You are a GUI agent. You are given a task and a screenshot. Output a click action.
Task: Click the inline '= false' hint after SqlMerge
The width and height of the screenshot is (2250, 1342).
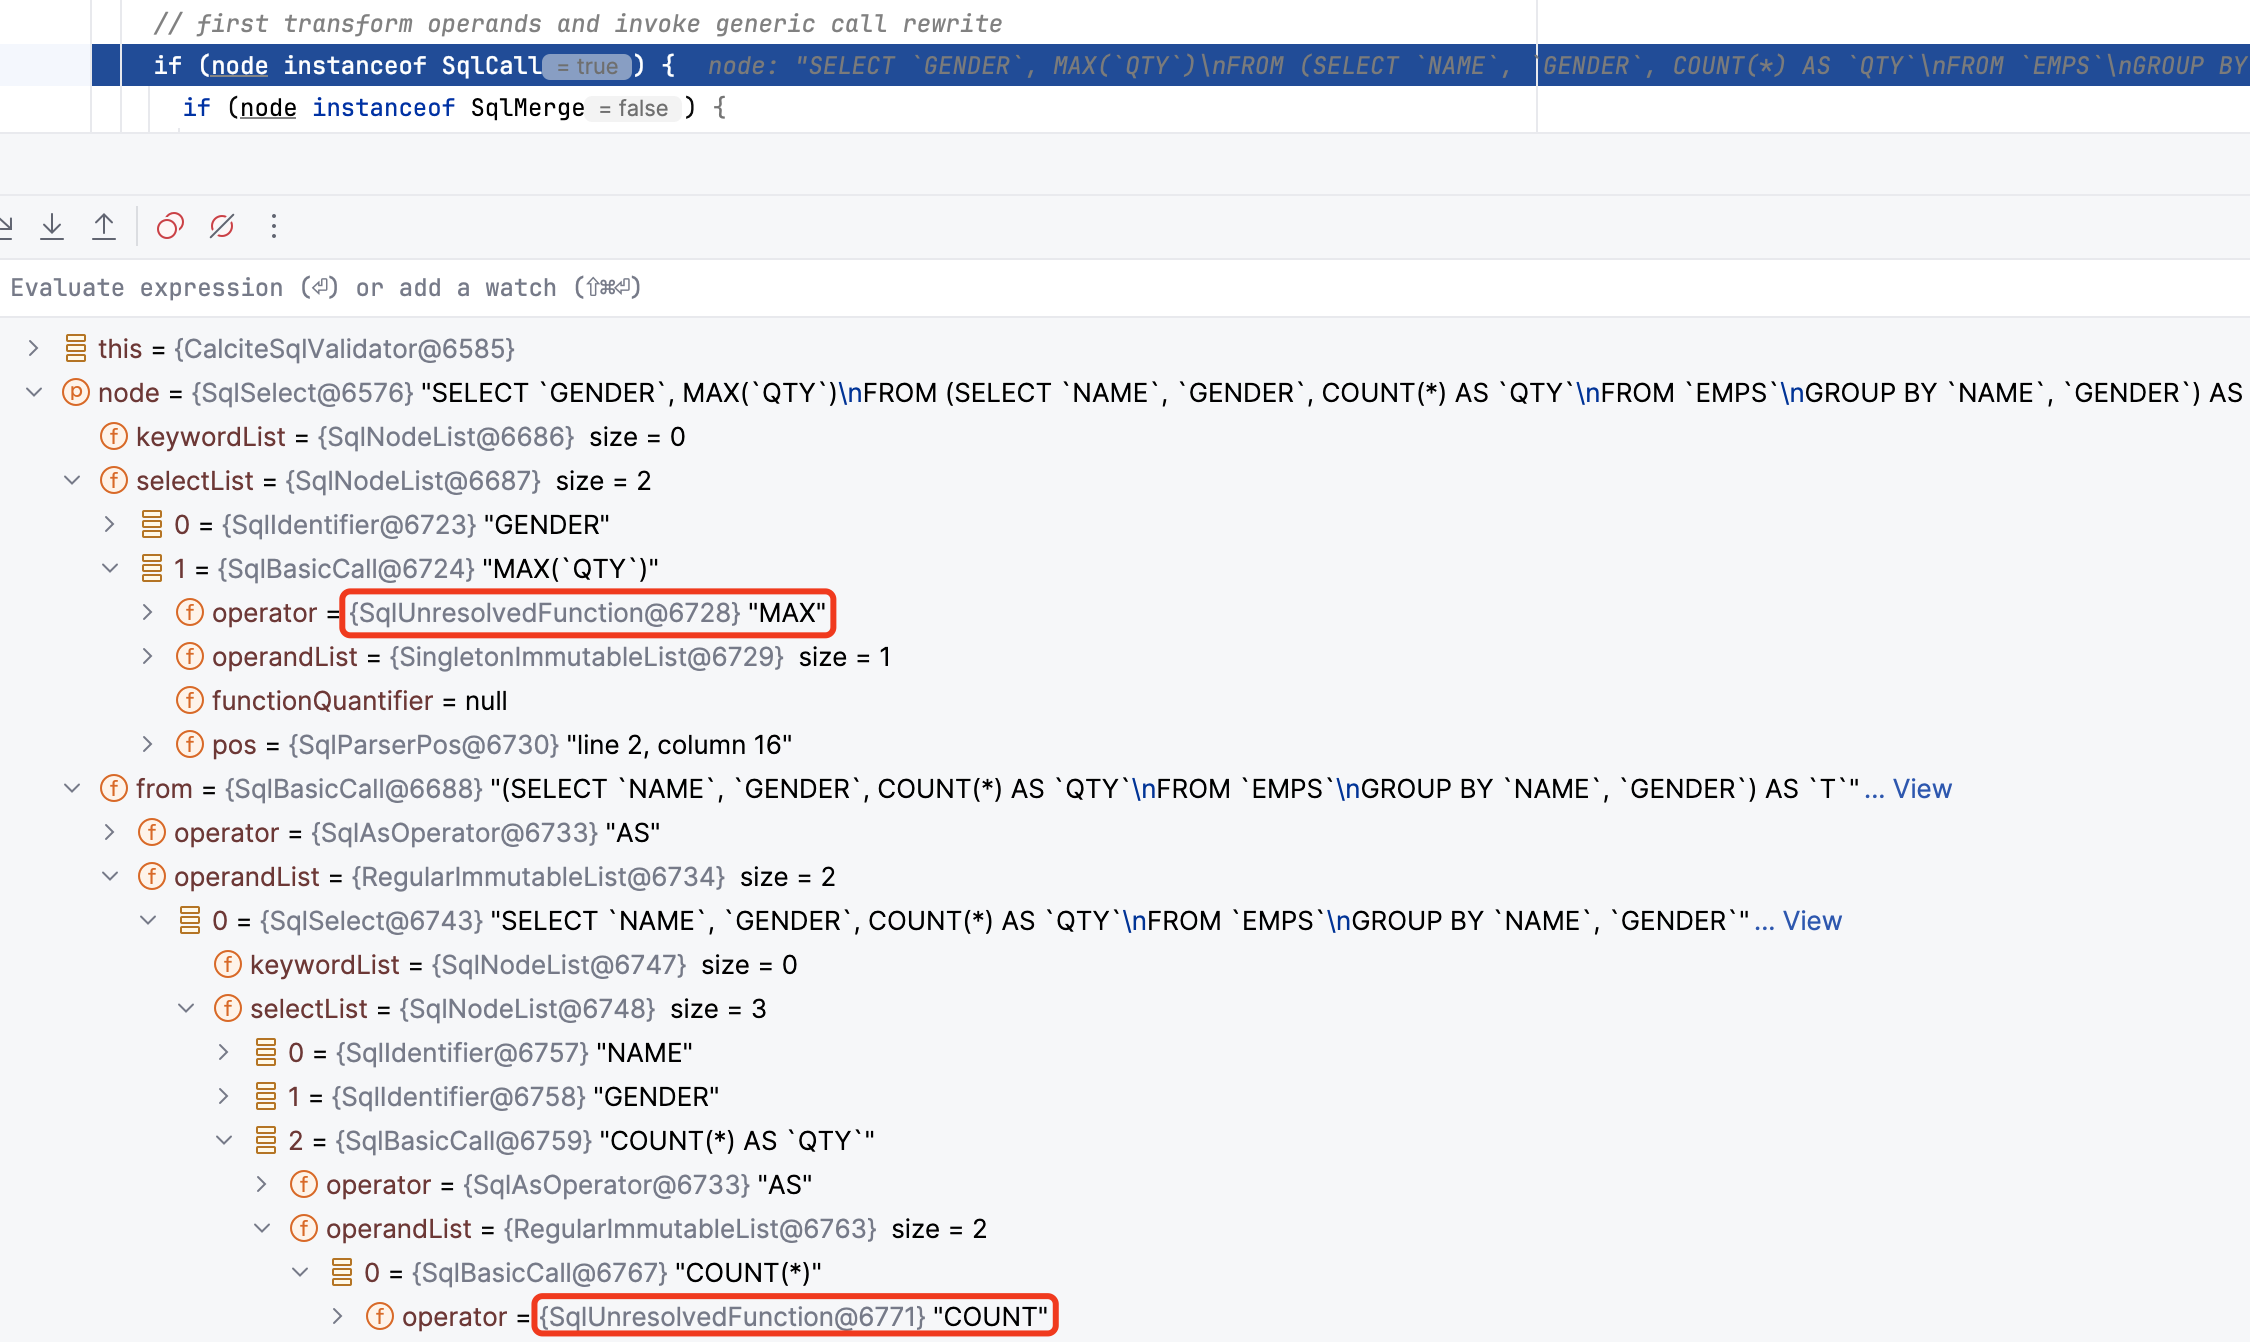coord(634,108)
